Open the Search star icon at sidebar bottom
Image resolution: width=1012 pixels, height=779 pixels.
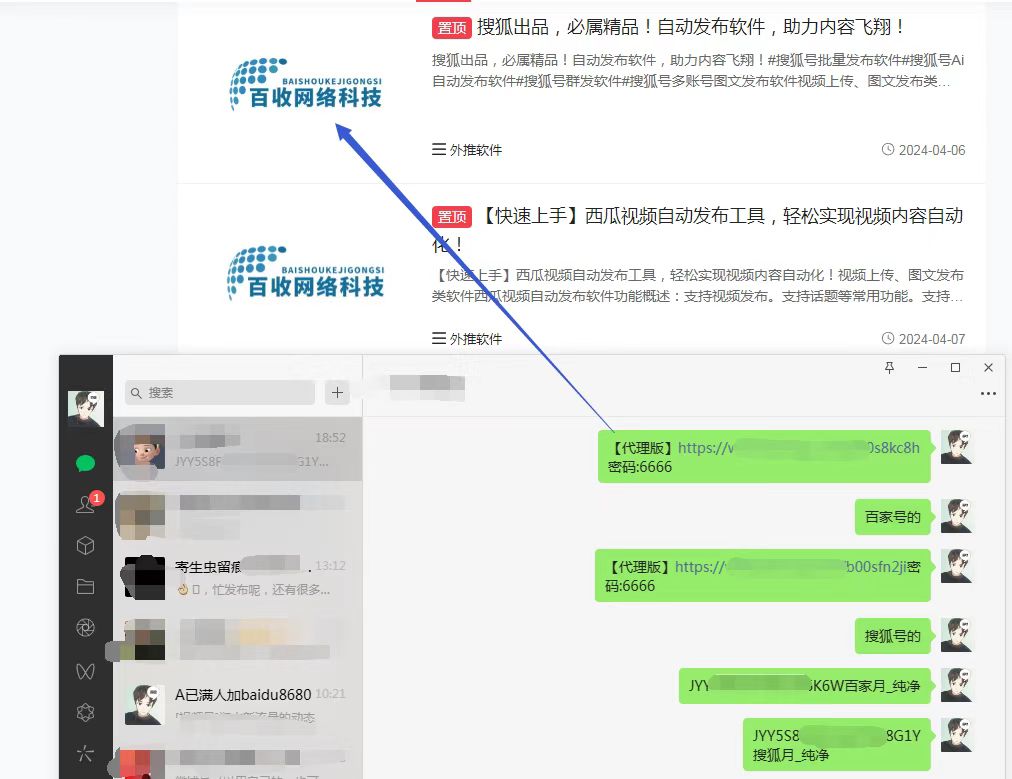(x=85, y=753)
